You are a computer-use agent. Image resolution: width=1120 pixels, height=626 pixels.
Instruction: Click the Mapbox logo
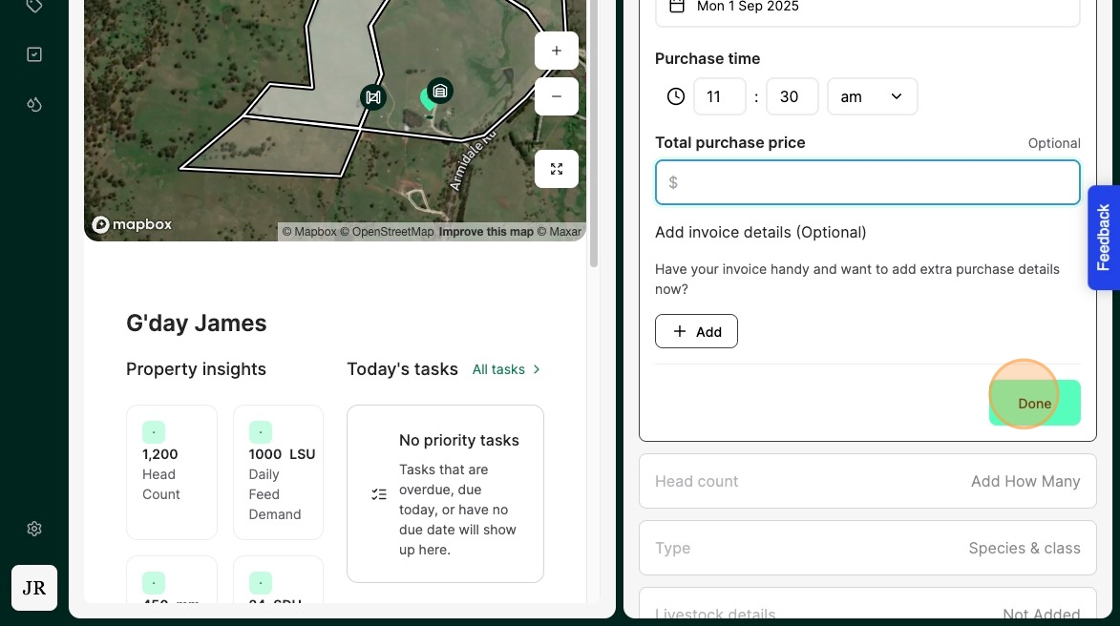click(x=132, y=224)
